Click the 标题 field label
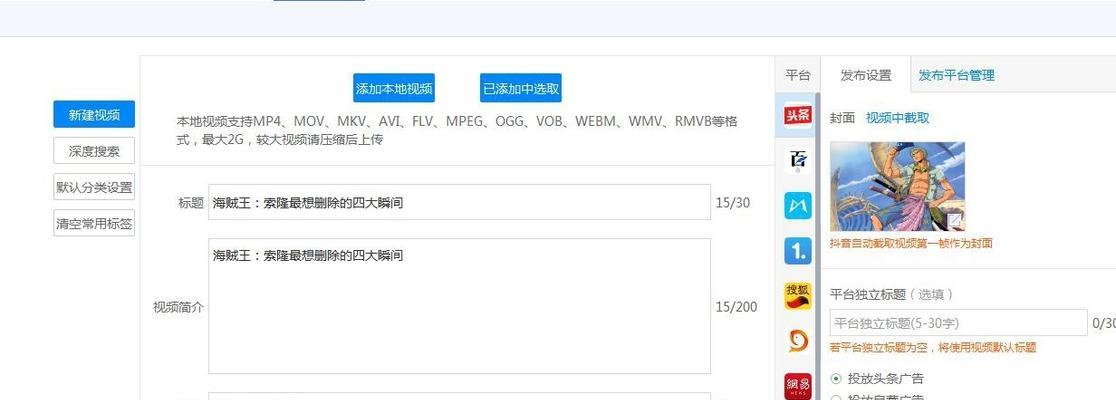 click(x=191, y=203)
